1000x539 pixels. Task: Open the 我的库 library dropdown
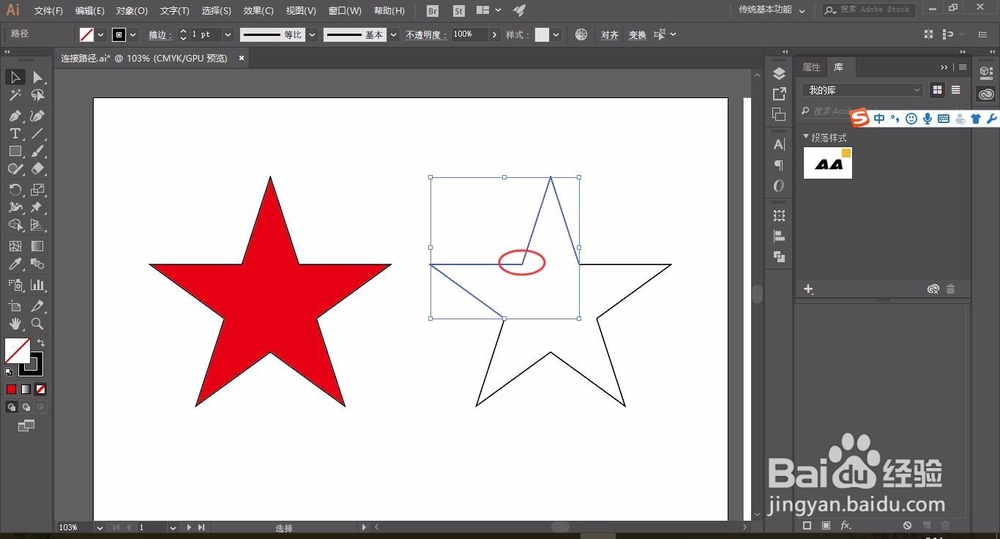tap(862, 90)
